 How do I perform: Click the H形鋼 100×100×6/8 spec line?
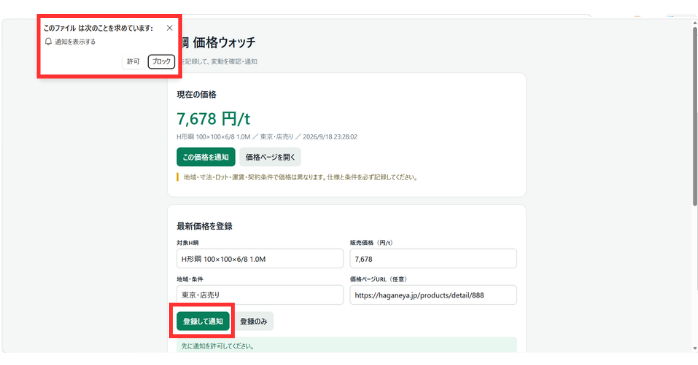click(x=267, y=137)
